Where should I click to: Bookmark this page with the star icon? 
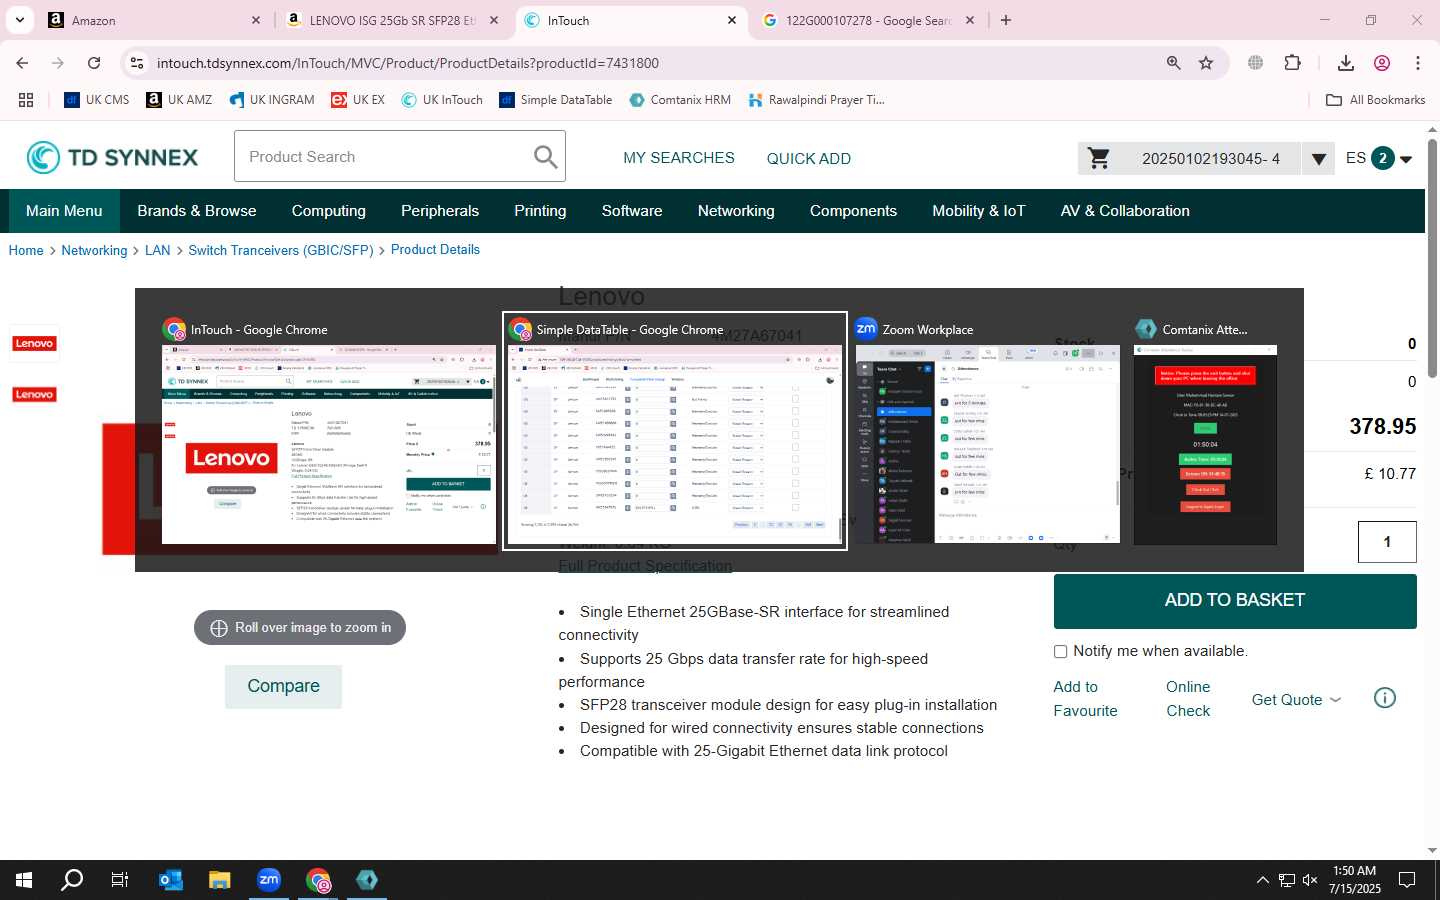1206,63
